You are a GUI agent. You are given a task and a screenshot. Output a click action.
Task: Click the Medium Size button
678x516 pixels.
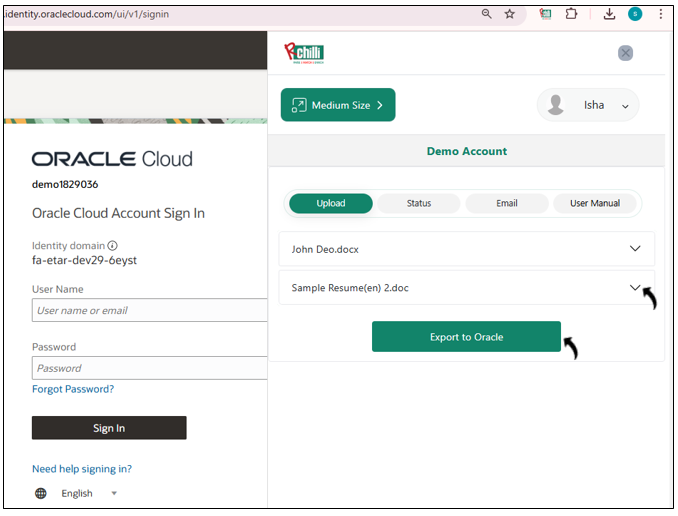point(338,105)
